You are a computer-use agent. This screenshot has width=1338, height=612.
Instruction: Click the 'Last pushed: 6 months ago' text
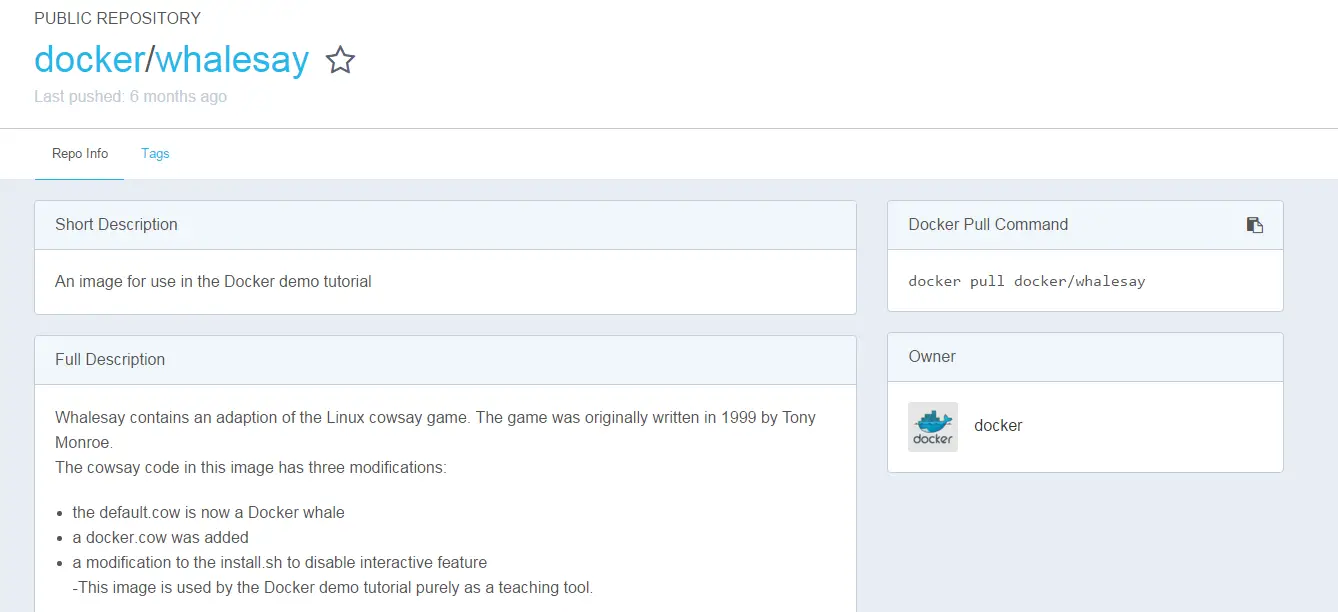click(130, 97)
